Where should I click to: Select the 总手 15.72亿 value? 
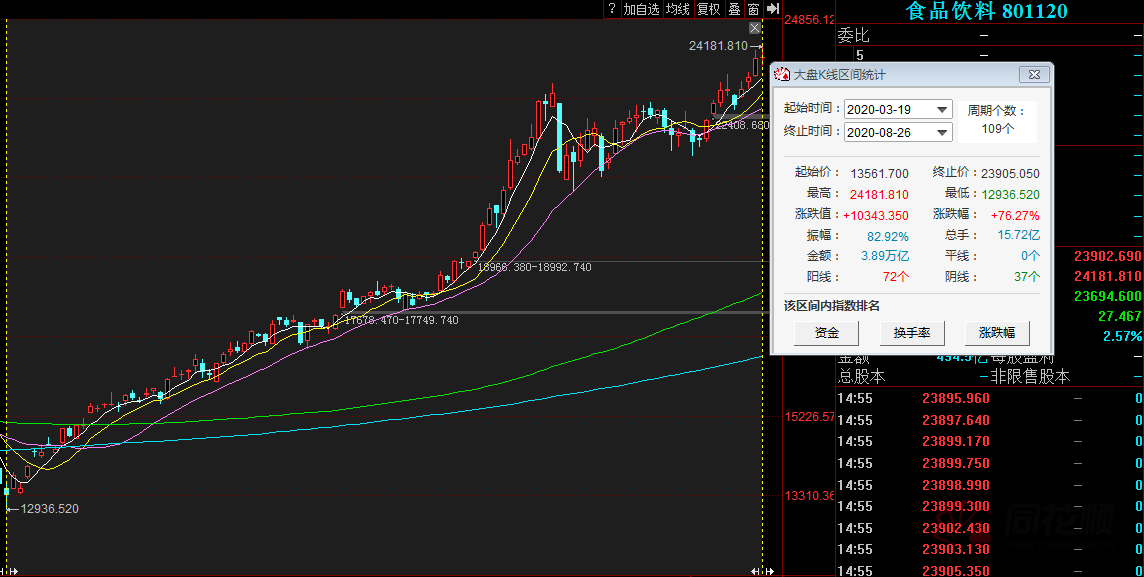coord(1019,235)
